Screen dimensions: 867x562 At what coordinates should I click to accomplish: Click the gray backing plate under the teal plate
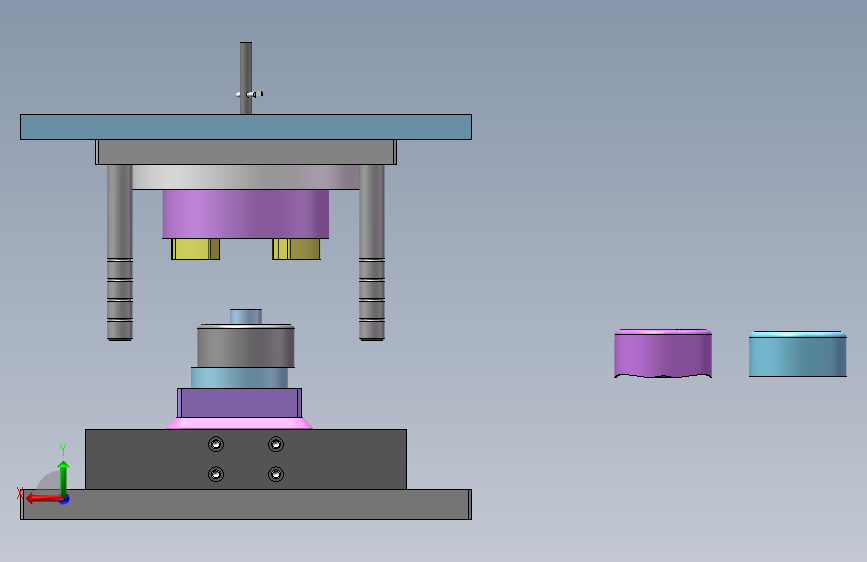click(x=246, y=152)
